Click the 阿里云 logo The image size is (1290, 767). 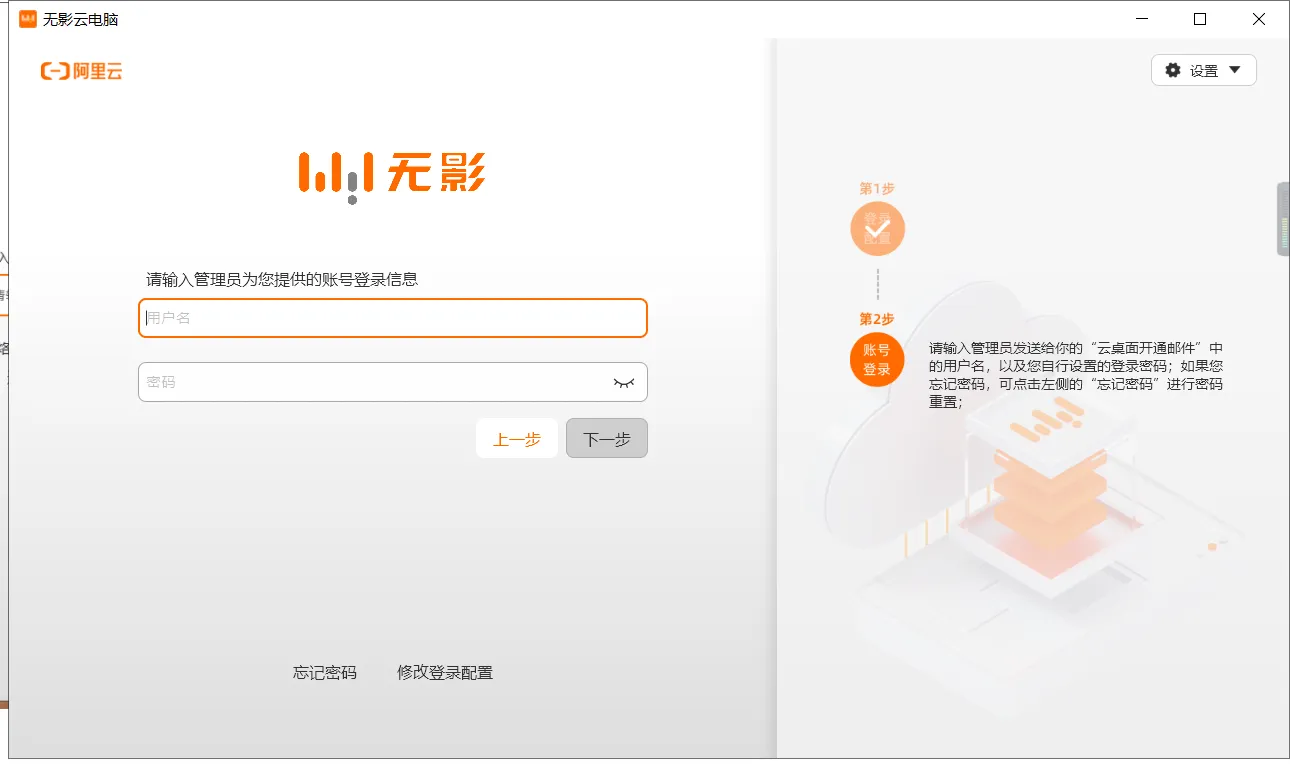pyautogui.click(x=82, y=71)
